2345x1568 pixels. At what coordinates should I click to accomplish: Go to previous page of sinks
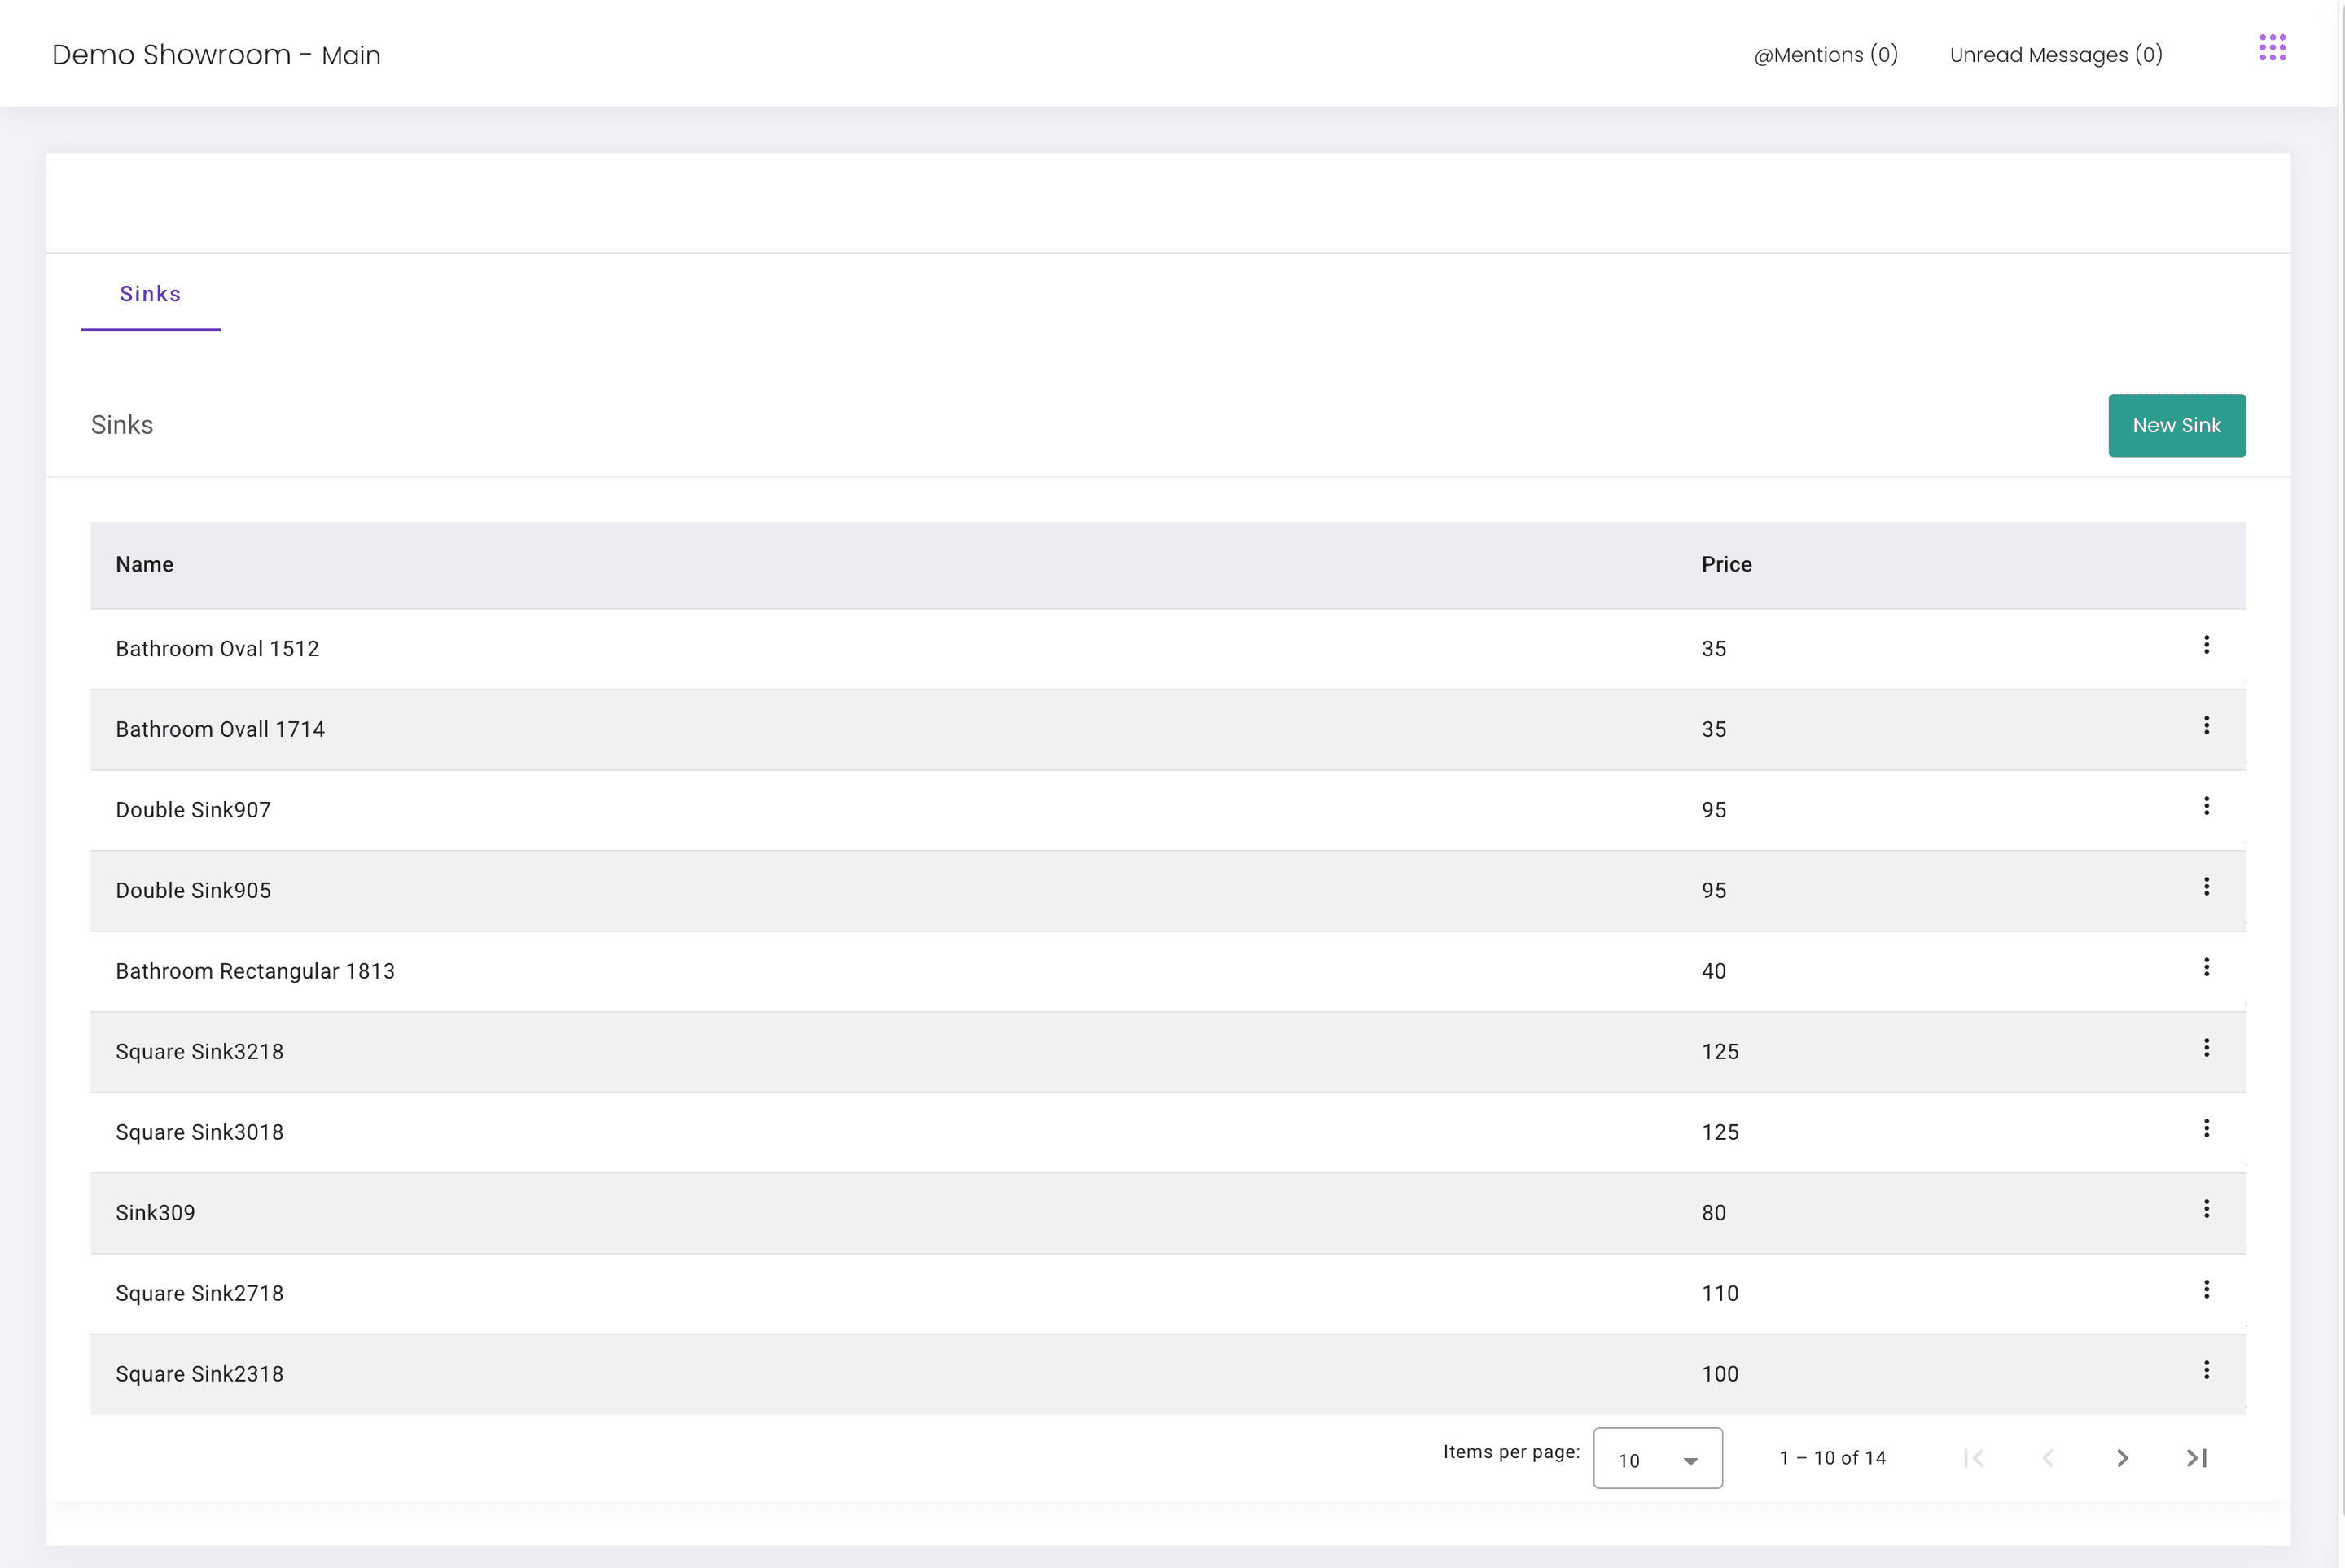click(2048, 1458)
